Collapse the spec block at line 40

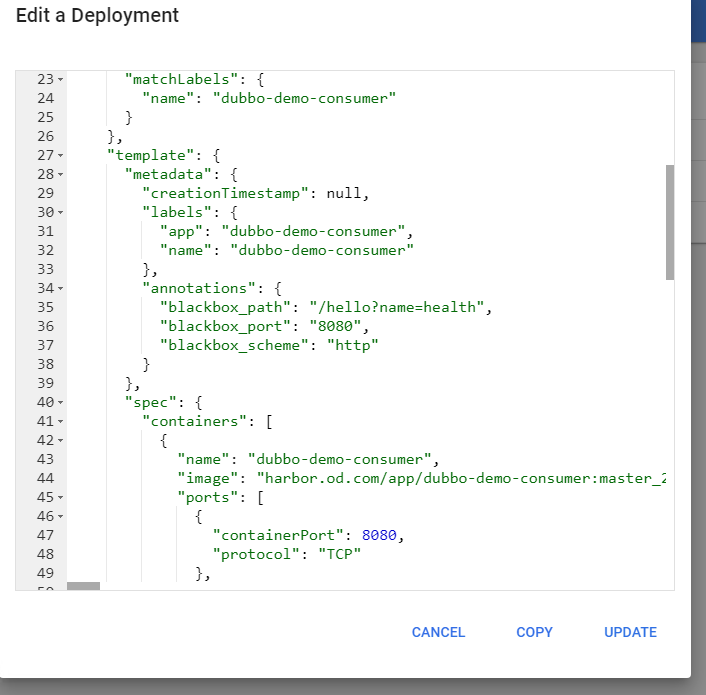[60, 402]
